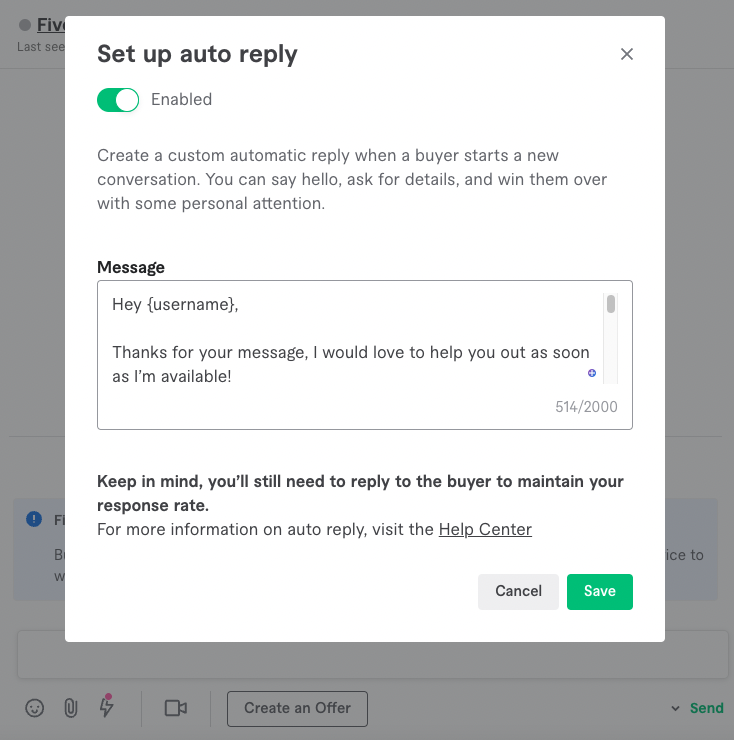Cancel the auto reply setup
Screen dimensions: 734x740
[518, 591]
